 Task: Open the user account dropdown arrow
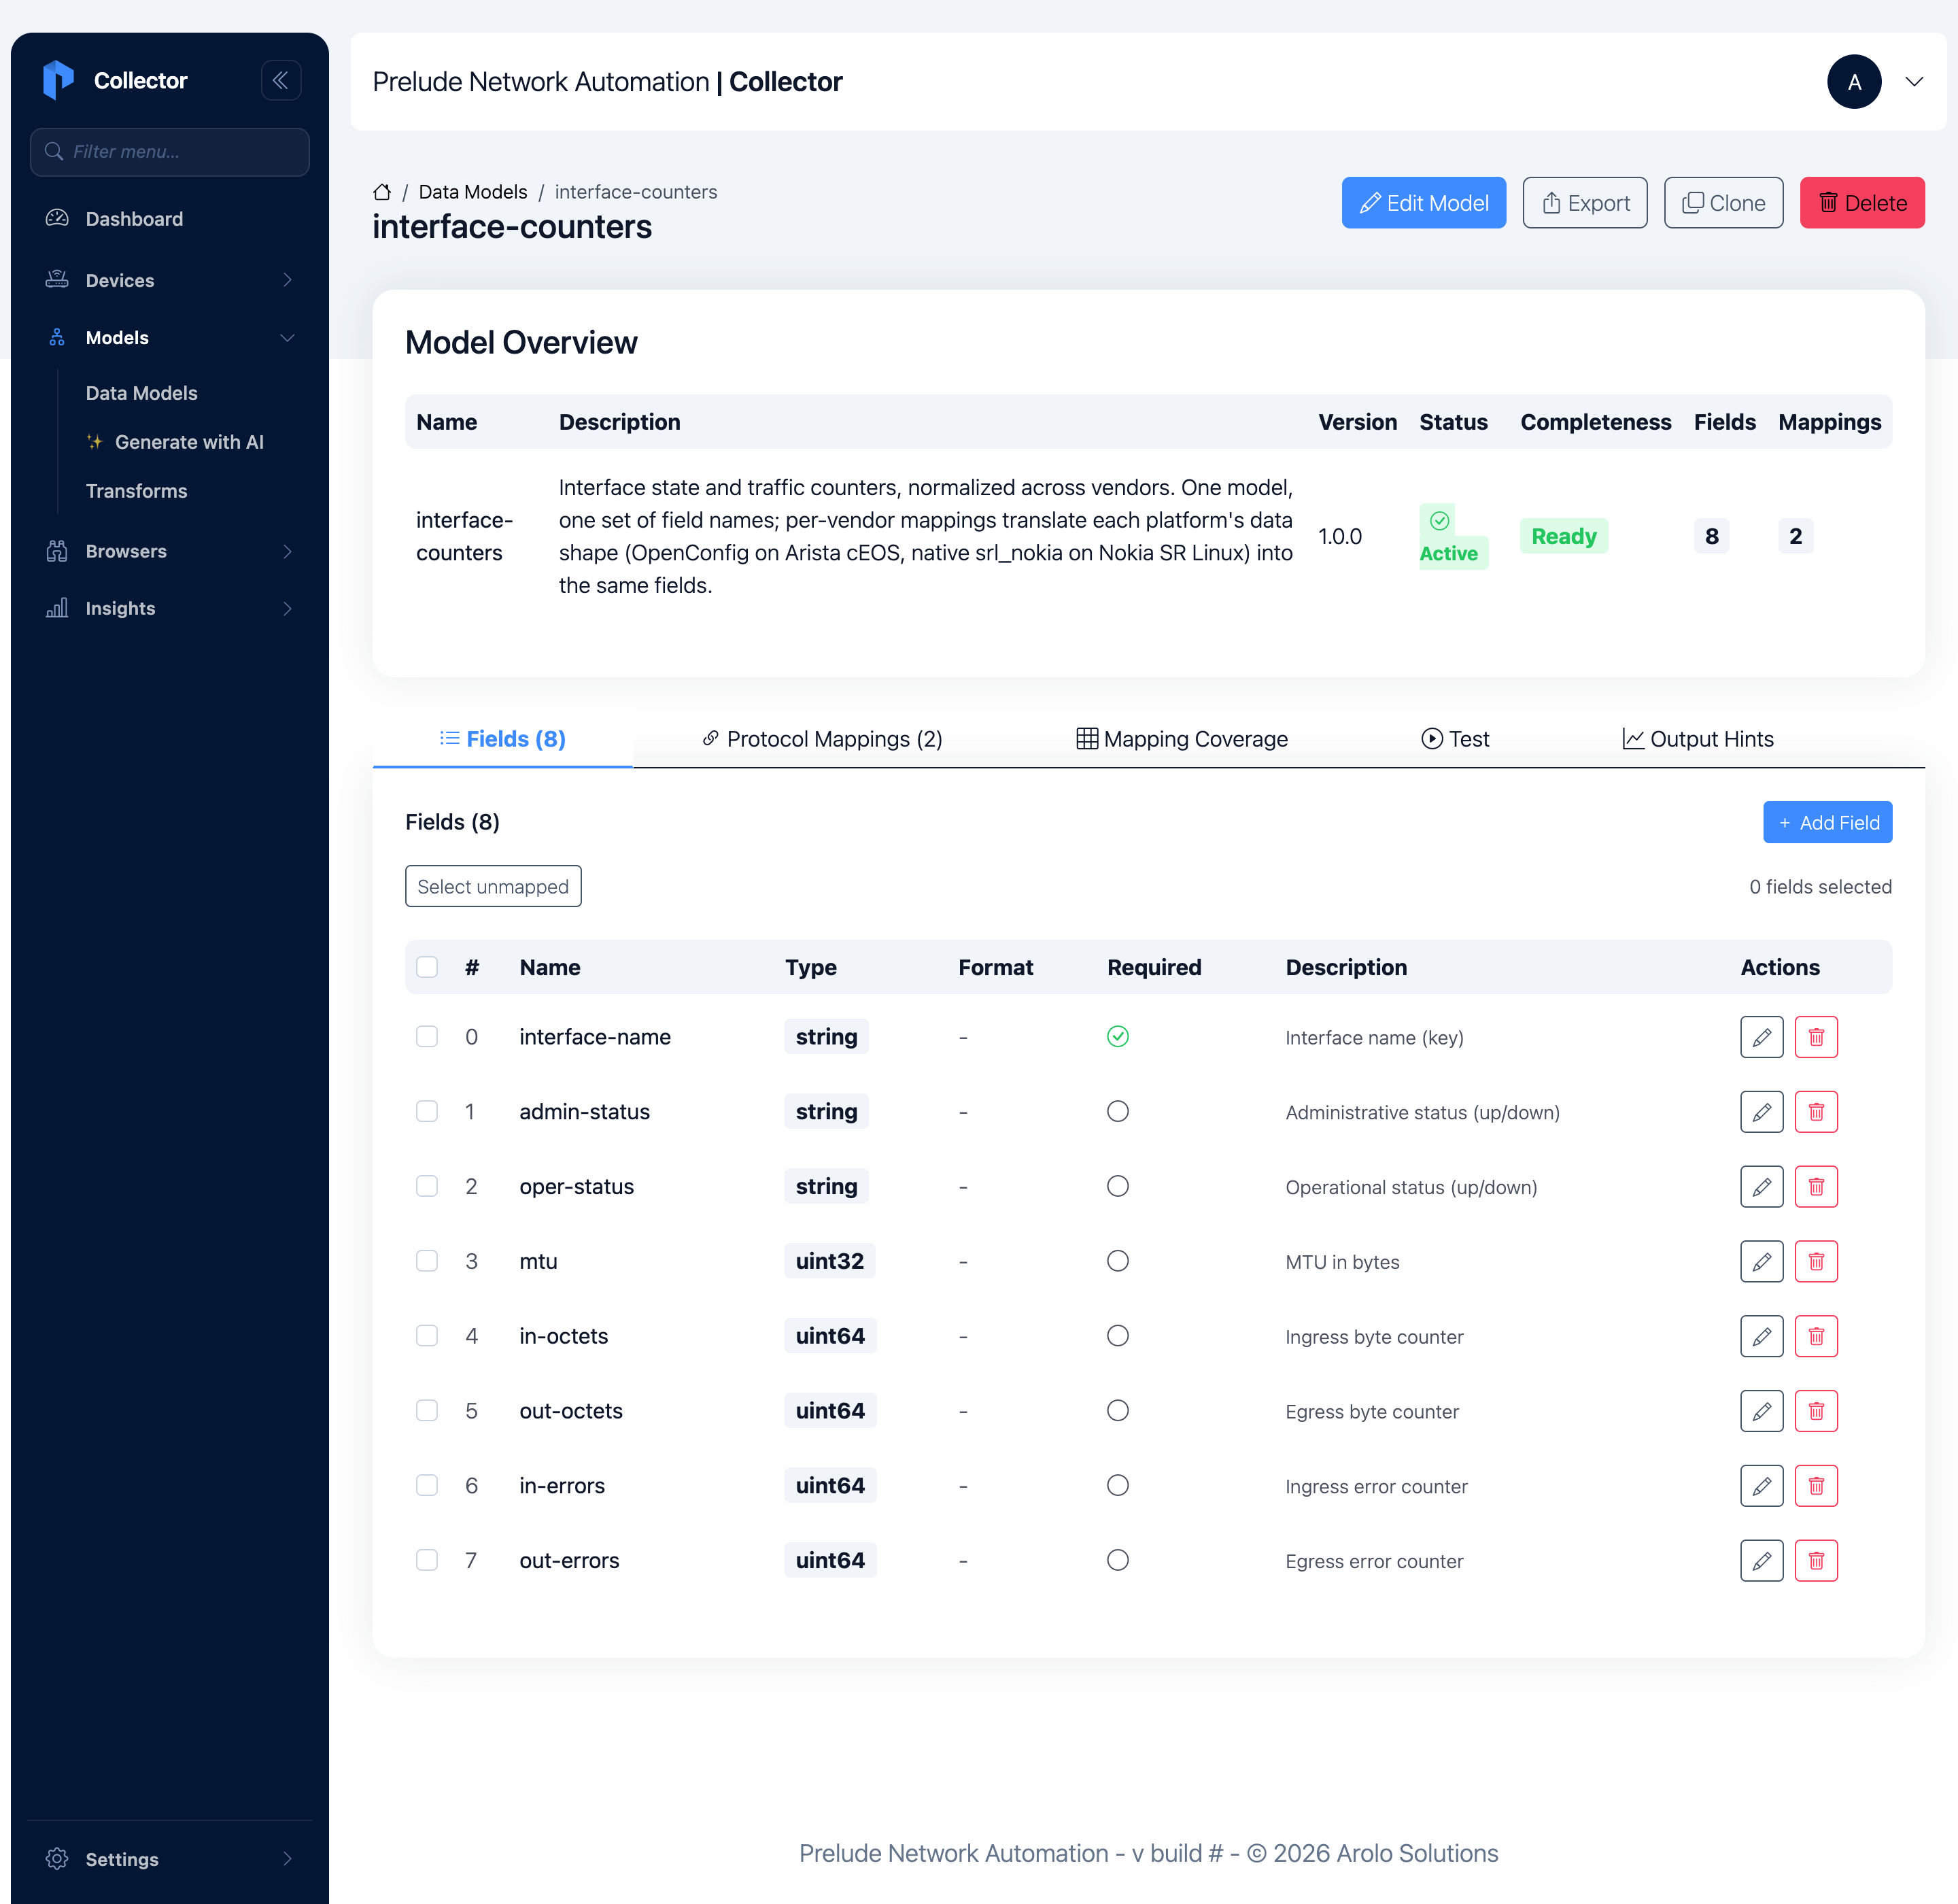(1913, 82)
